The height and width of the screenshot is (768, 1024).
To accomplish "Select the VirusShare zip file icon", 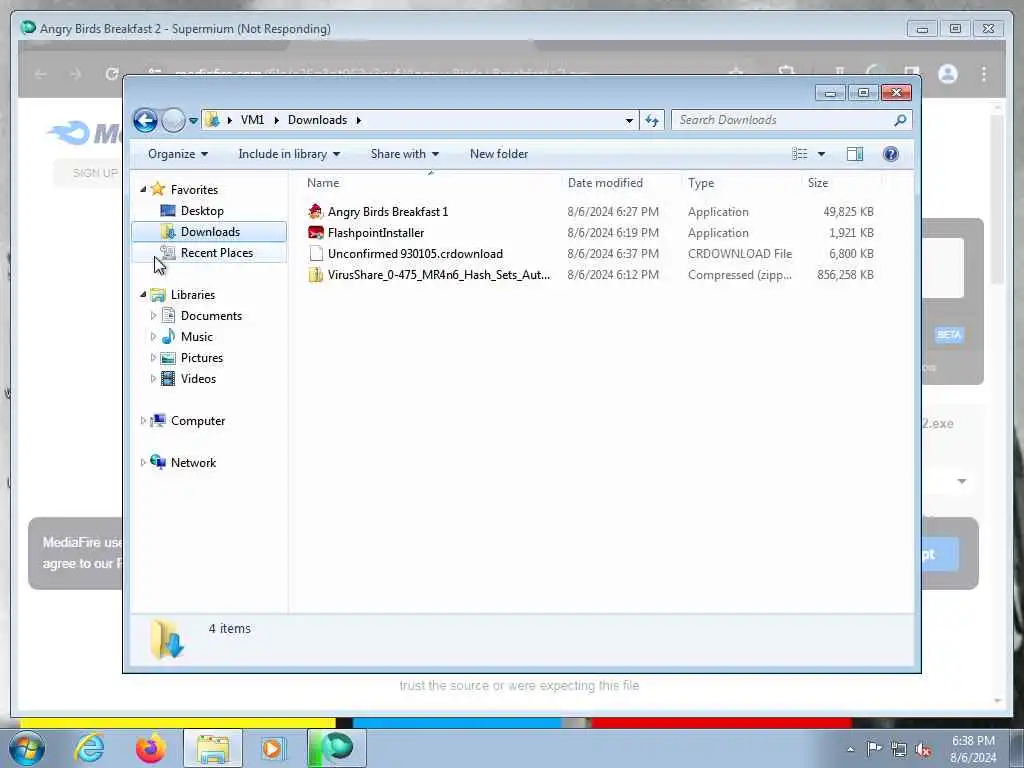I will pos(315,275).
